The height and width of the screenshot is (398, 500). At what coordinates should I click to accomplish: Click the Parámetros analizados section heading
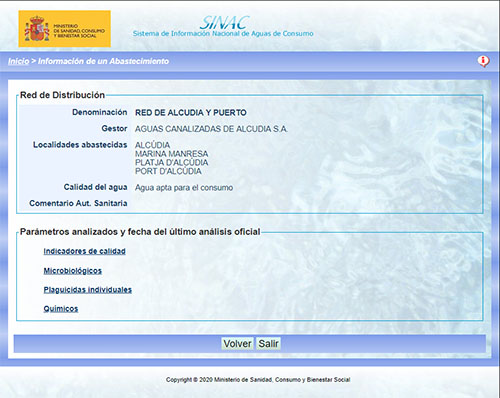[x=140, y=232]
